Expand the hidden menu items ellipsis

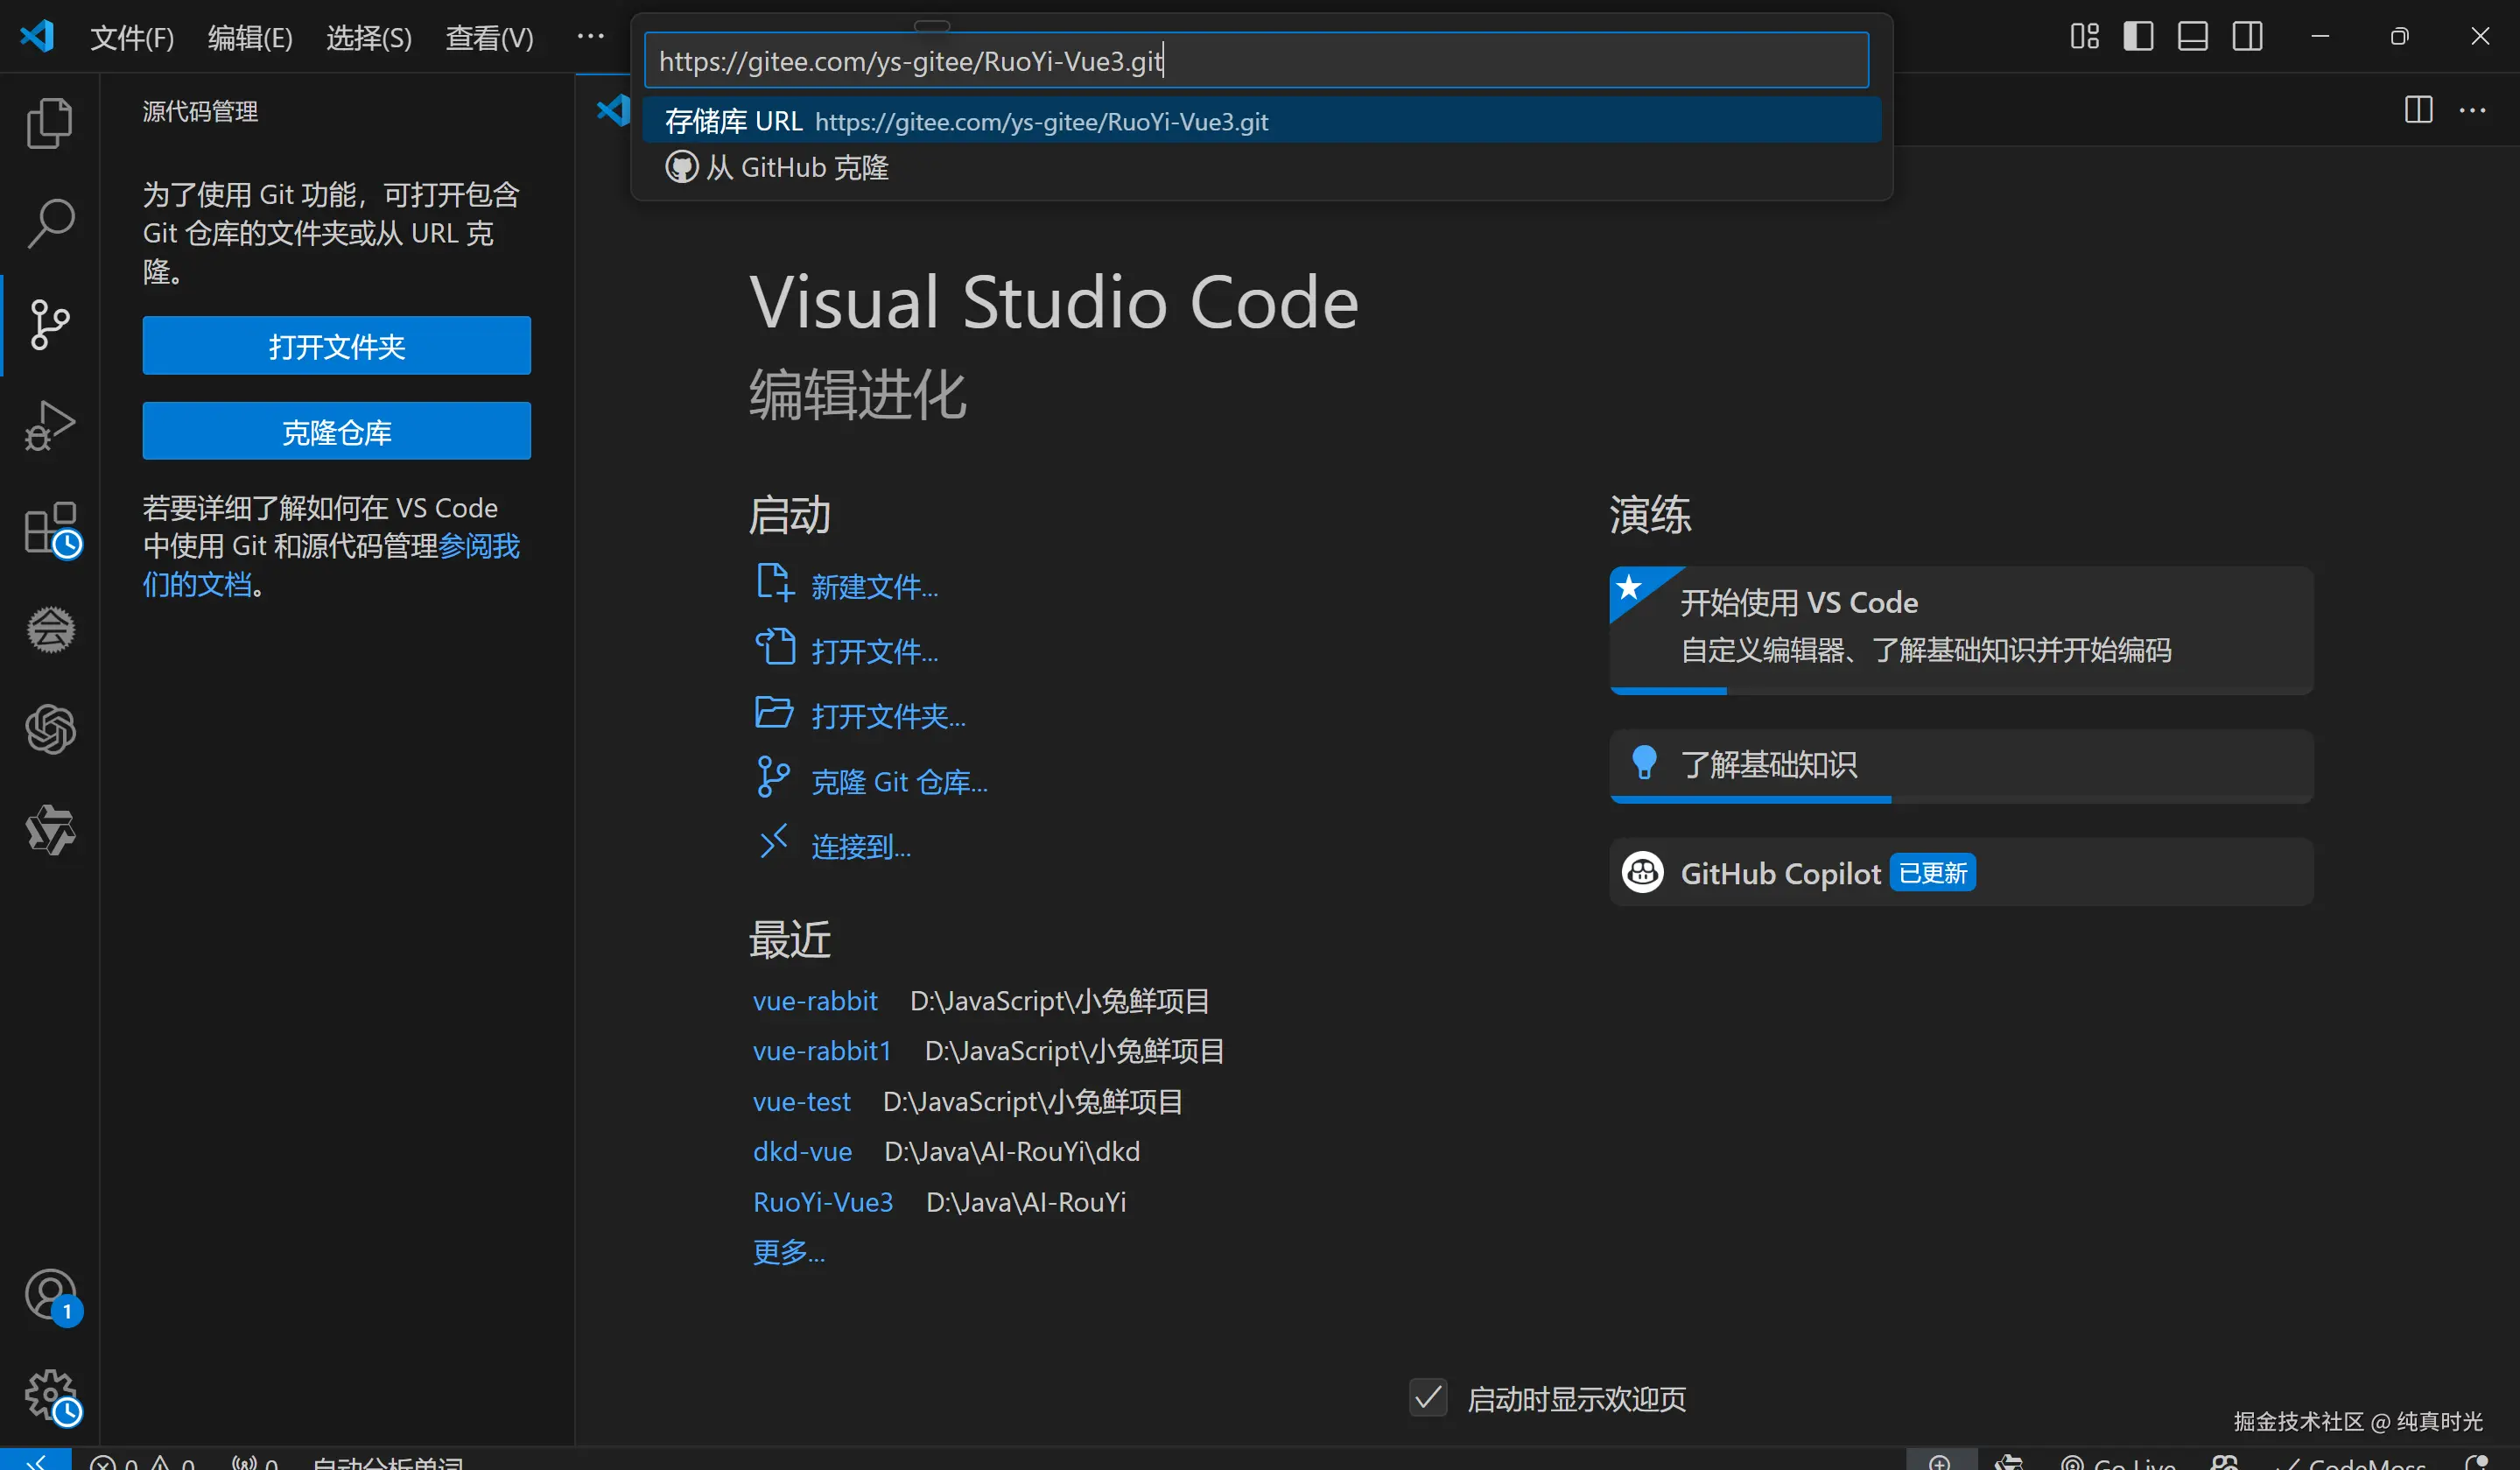point(590,37)
